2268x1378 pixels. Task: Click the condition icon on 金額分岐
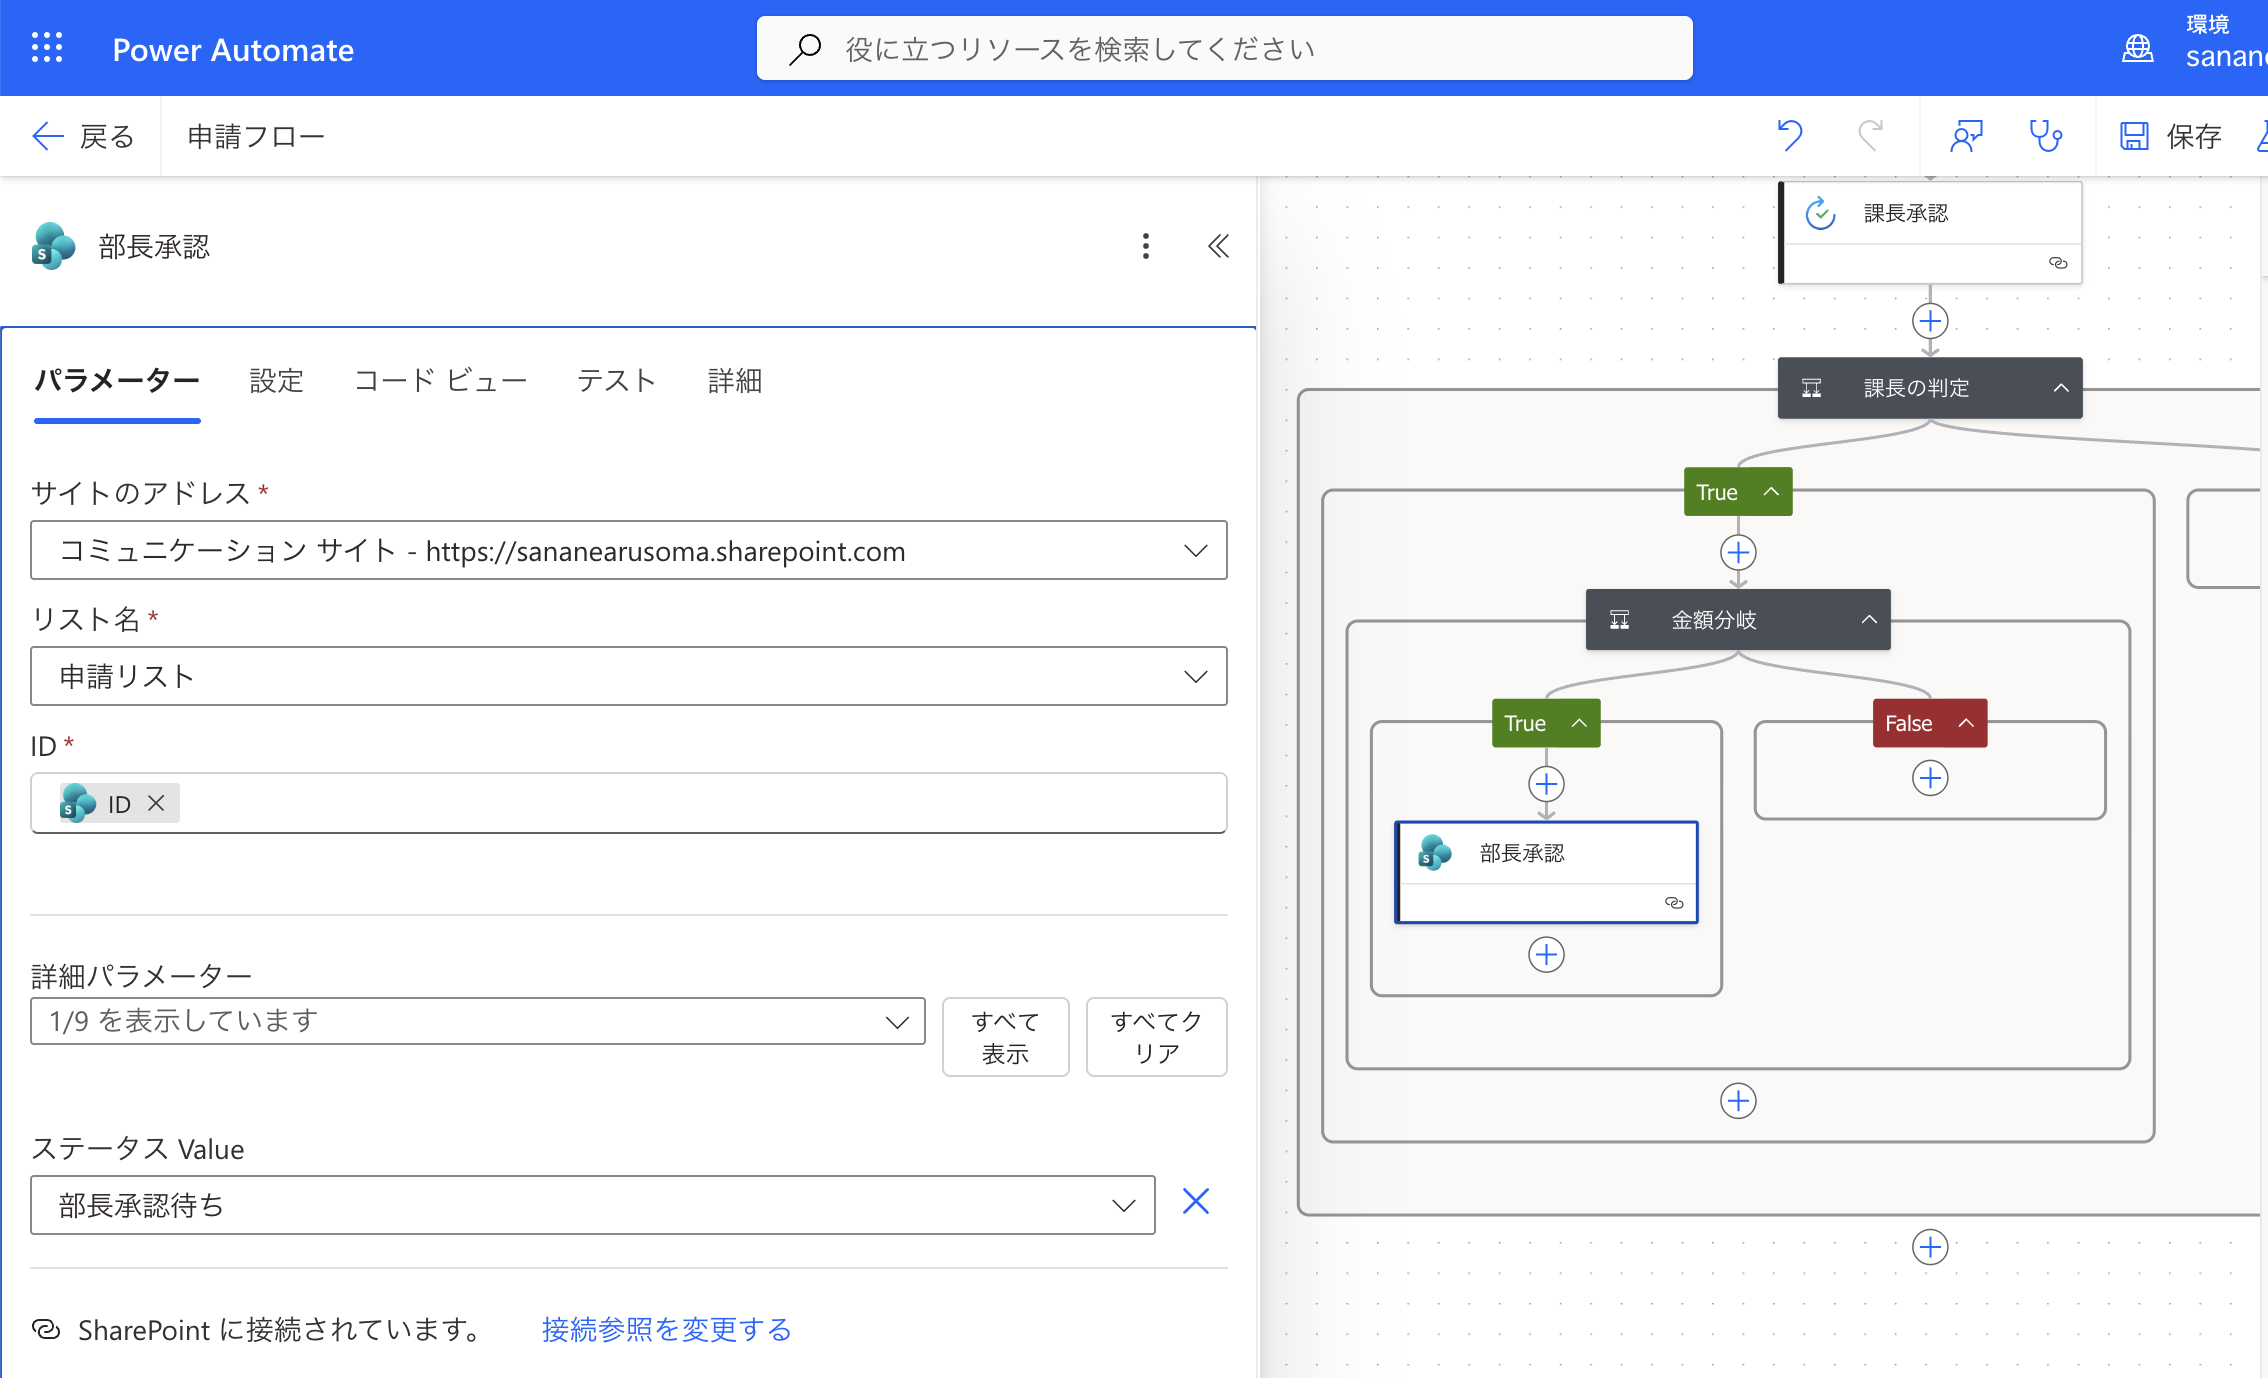click(1620, 620)
